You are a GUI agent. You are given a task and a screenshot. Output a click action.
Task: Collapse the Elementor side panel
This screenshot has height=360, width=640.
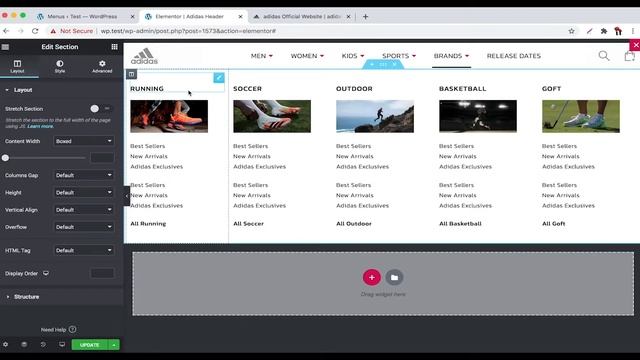(x=127, y=196)
